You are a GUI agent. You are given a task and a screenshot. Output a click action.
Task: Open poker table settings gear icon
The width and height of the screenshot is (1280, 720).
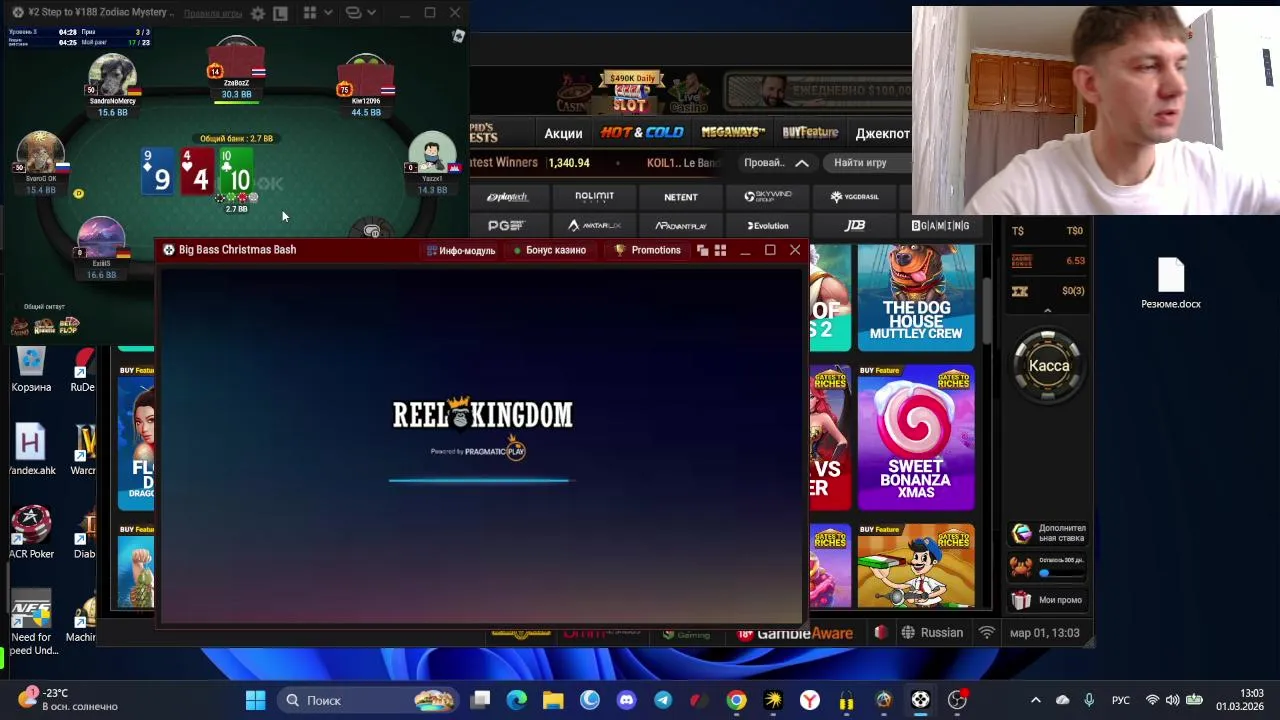click(258, 13)
